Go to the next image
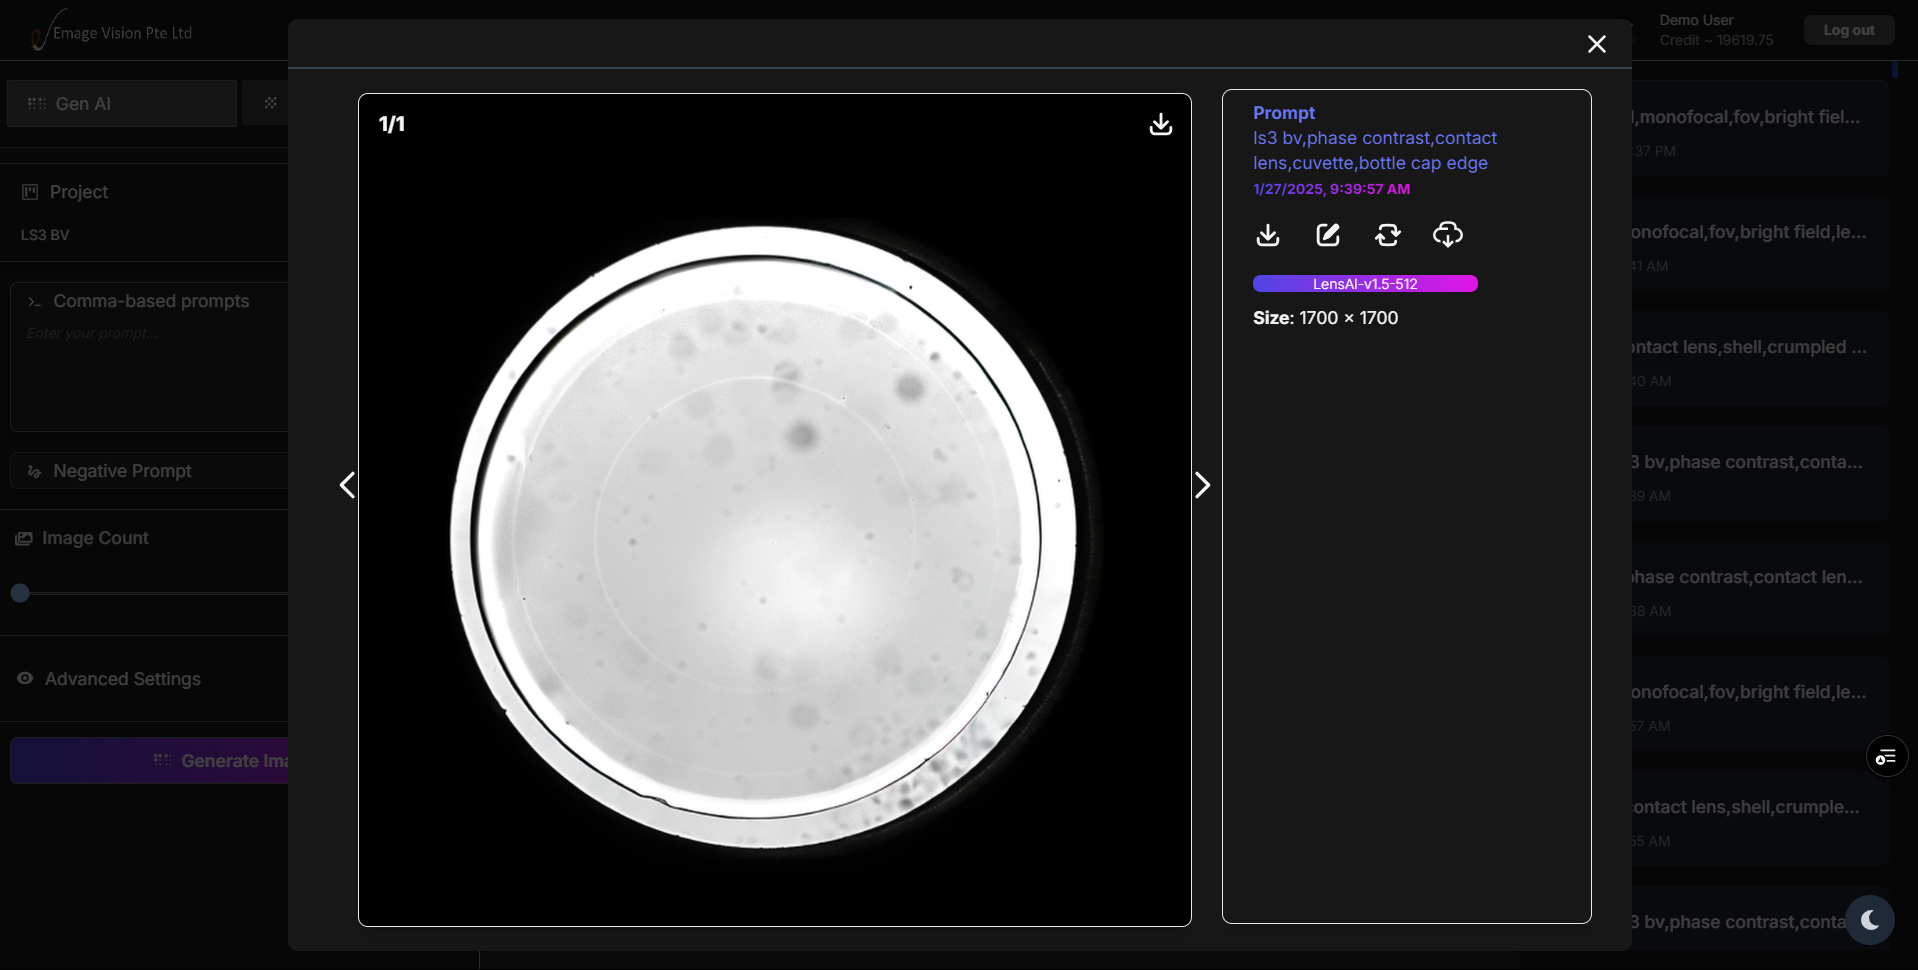The width and height of the screenshot is (1918, 970). [x=1202, y=485]
